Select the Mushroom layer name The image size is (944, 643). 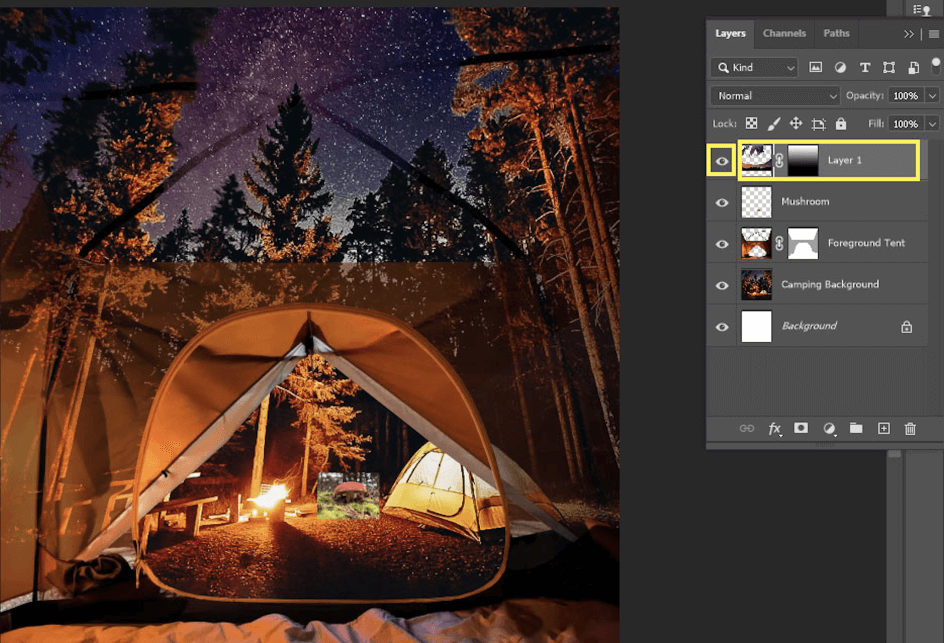tap(805, 202)
